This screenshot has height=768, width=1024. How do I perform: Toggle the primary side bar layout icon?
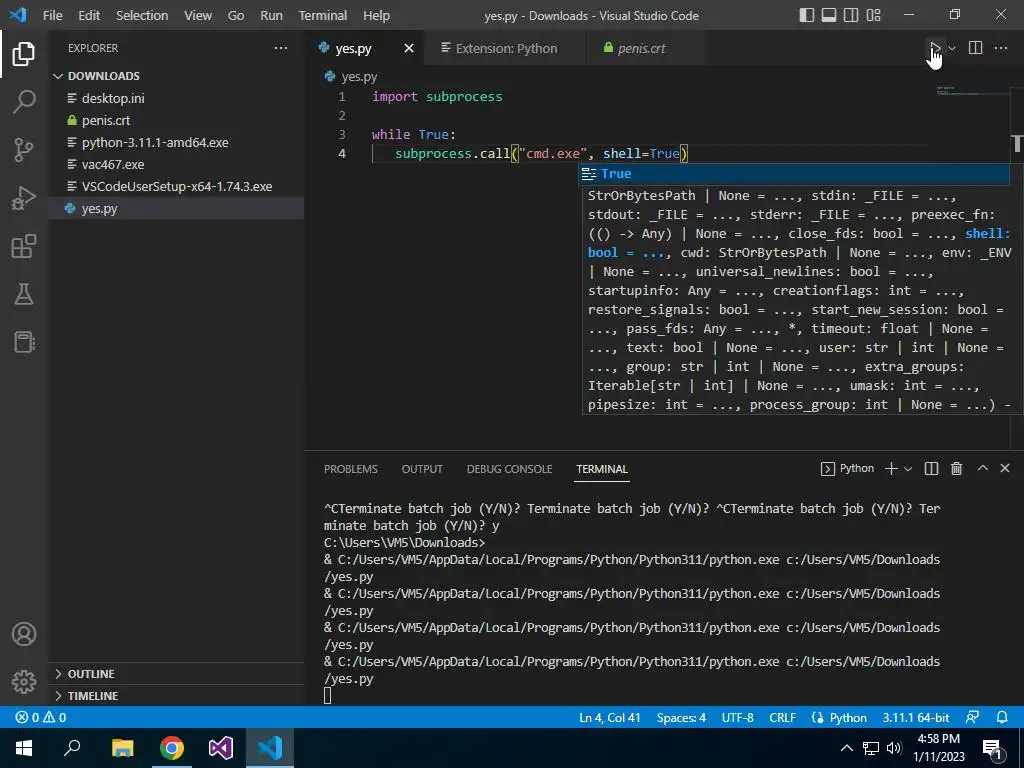(807, 15)
